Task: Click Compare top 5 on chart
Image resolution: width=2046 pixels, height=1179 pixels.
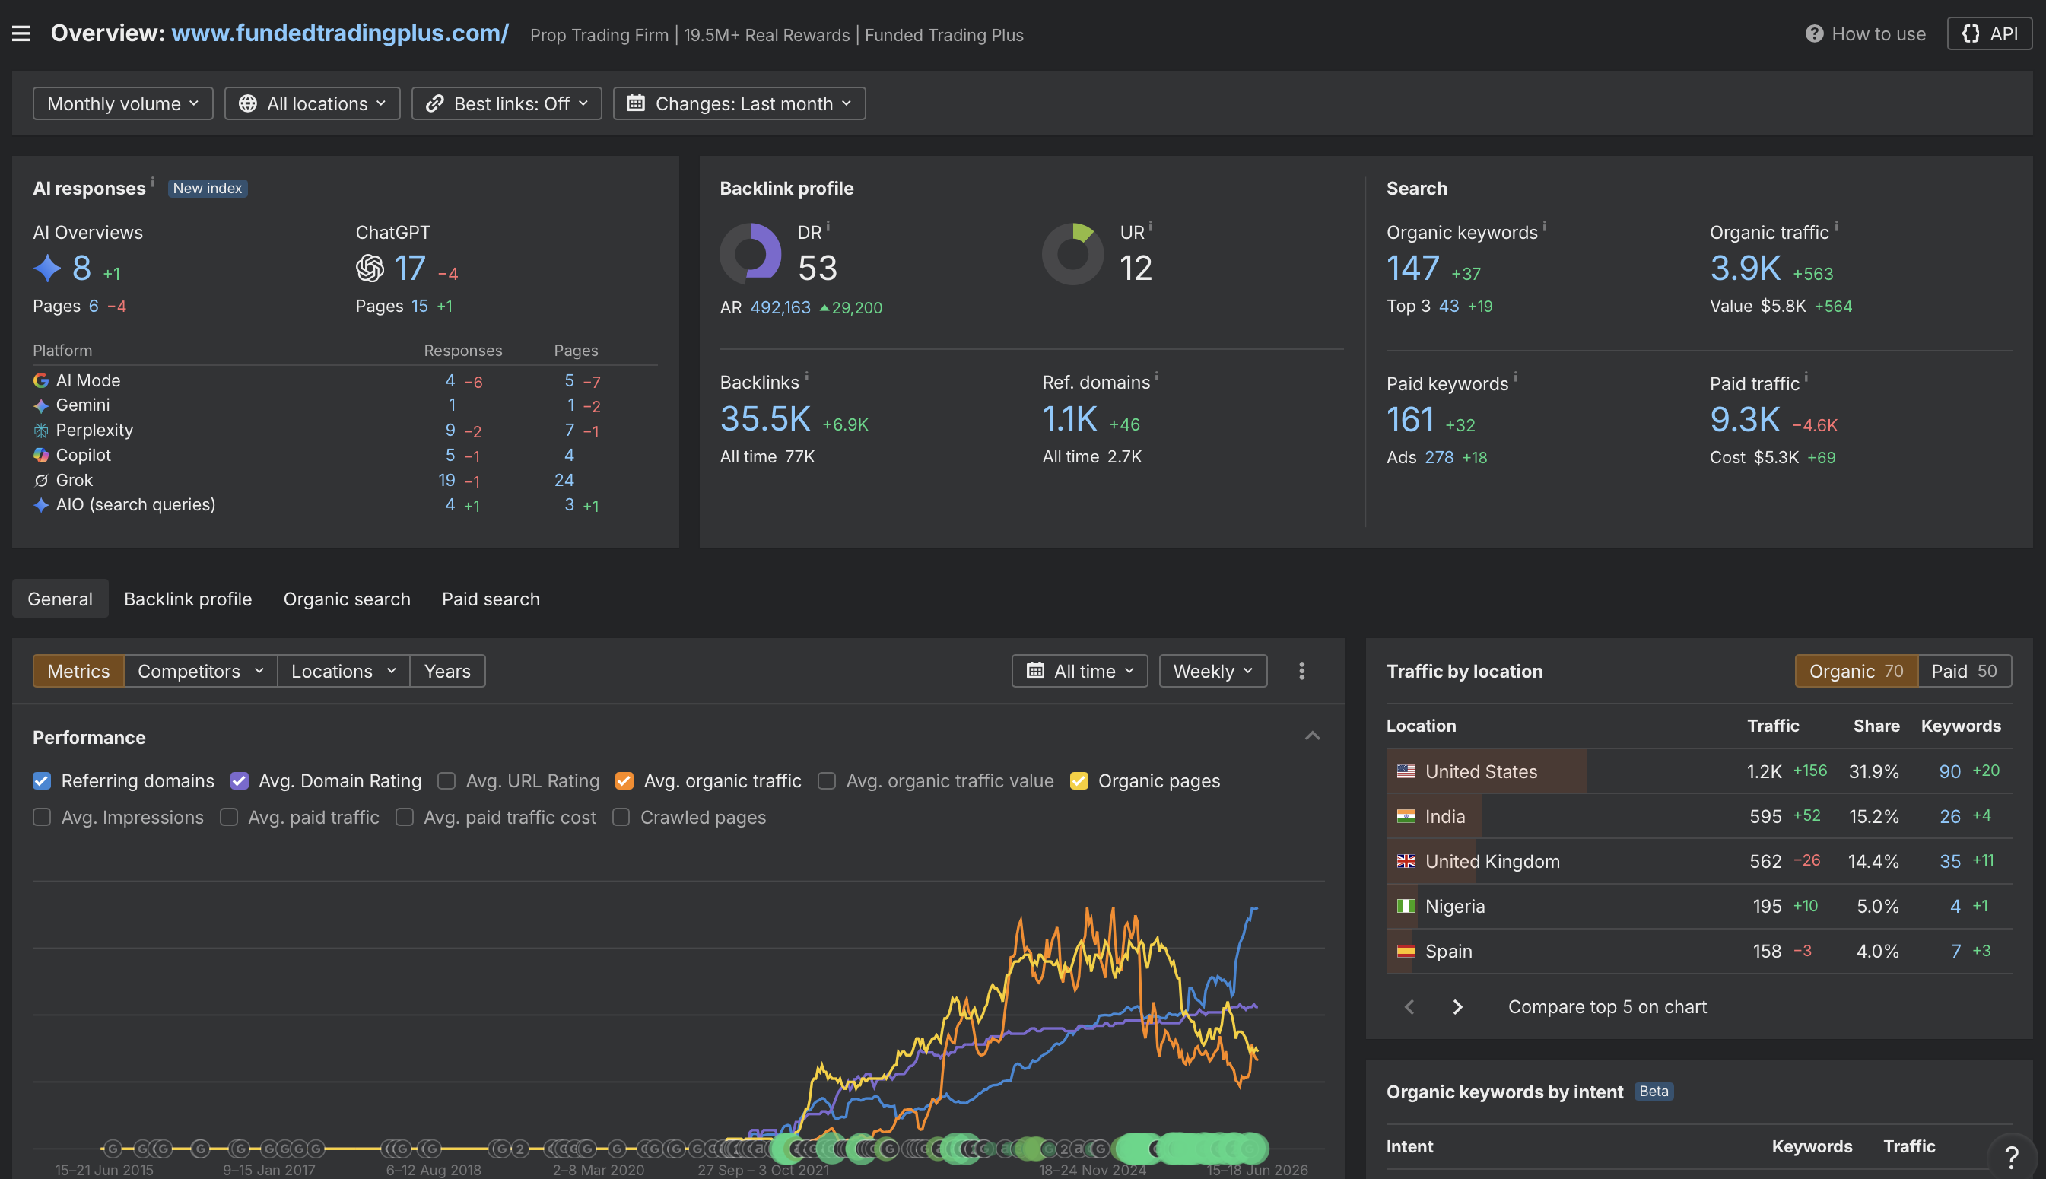Action: (x=1607, y=1007)
